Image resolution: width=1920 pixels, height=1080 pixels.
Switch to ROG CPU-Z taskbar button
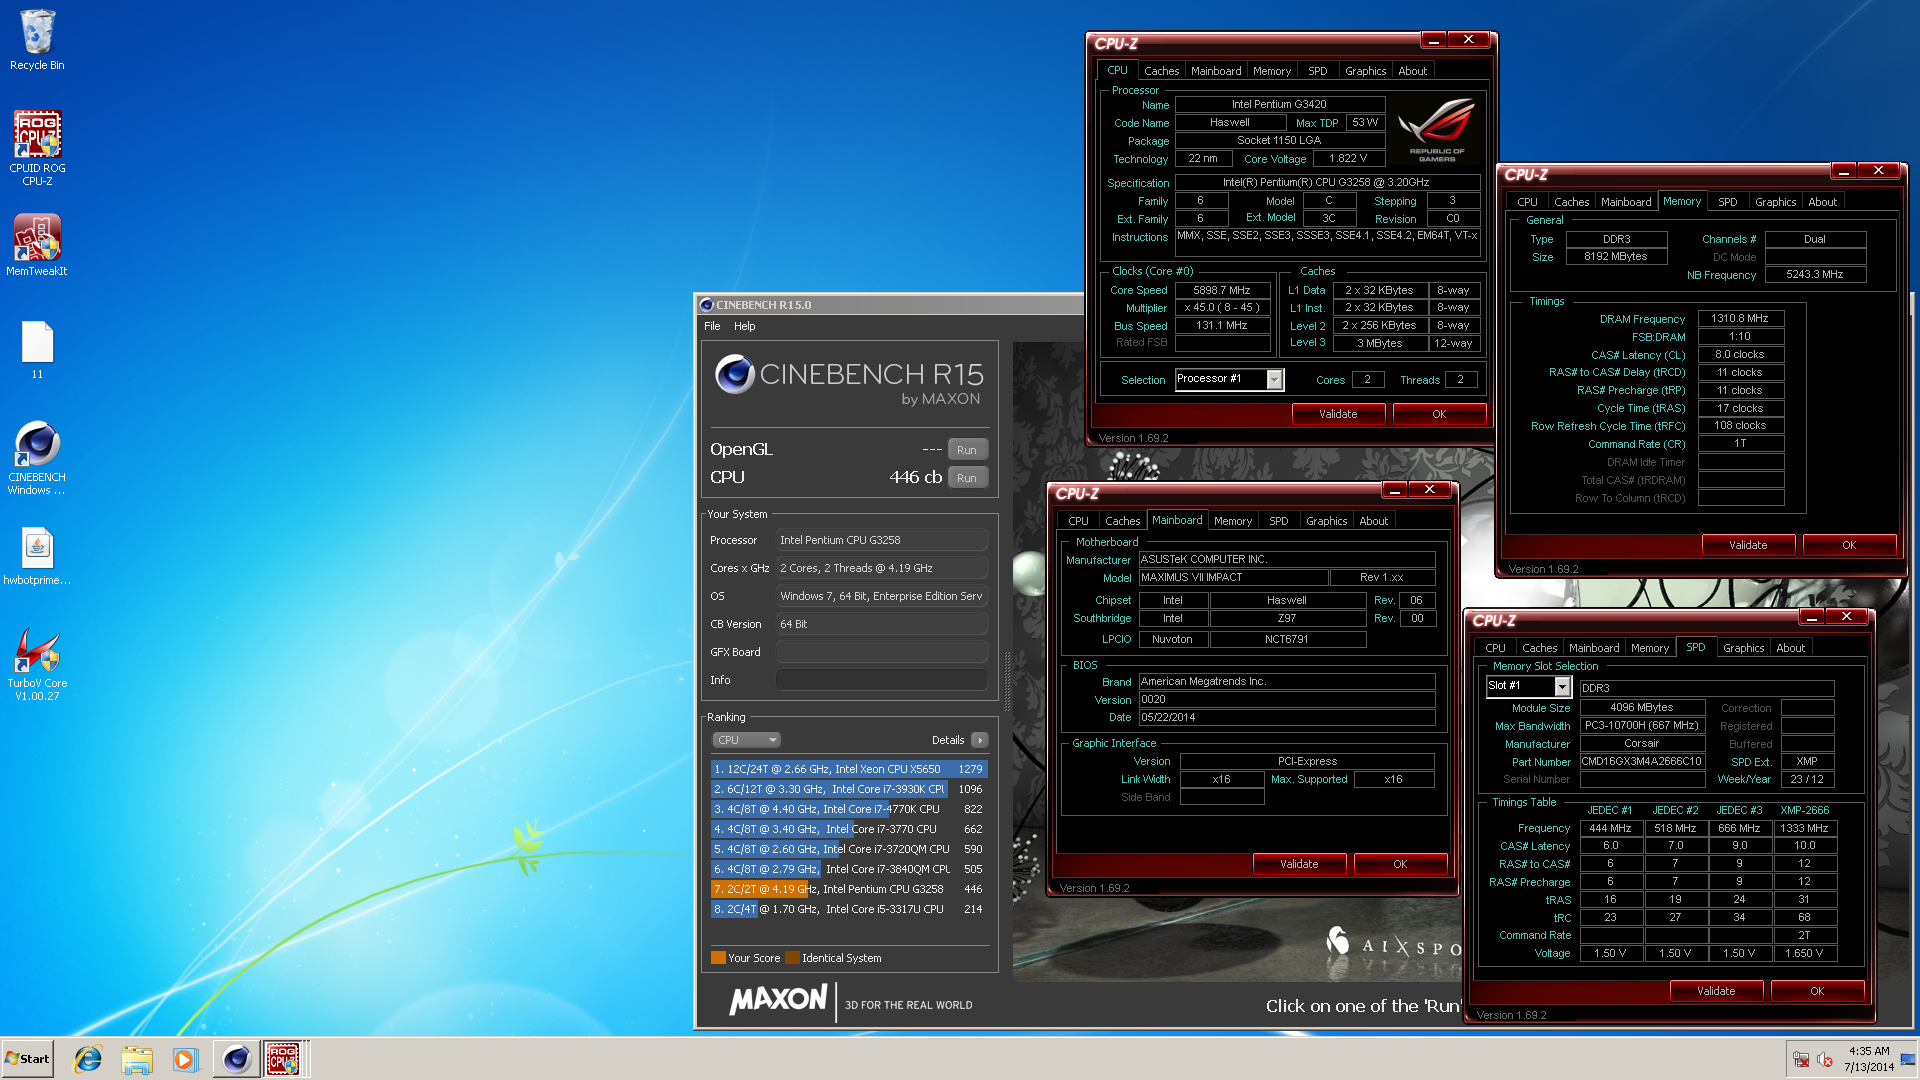click(284, 1059)
